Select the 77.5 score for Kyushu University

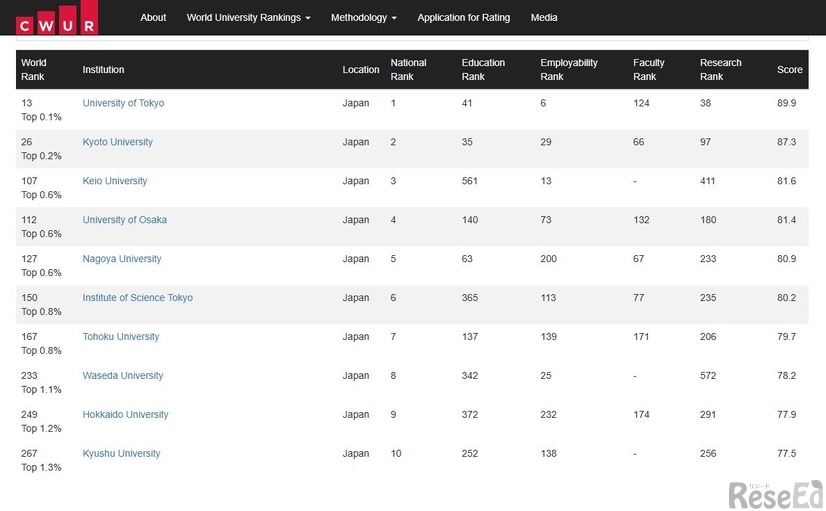[786, 454]
